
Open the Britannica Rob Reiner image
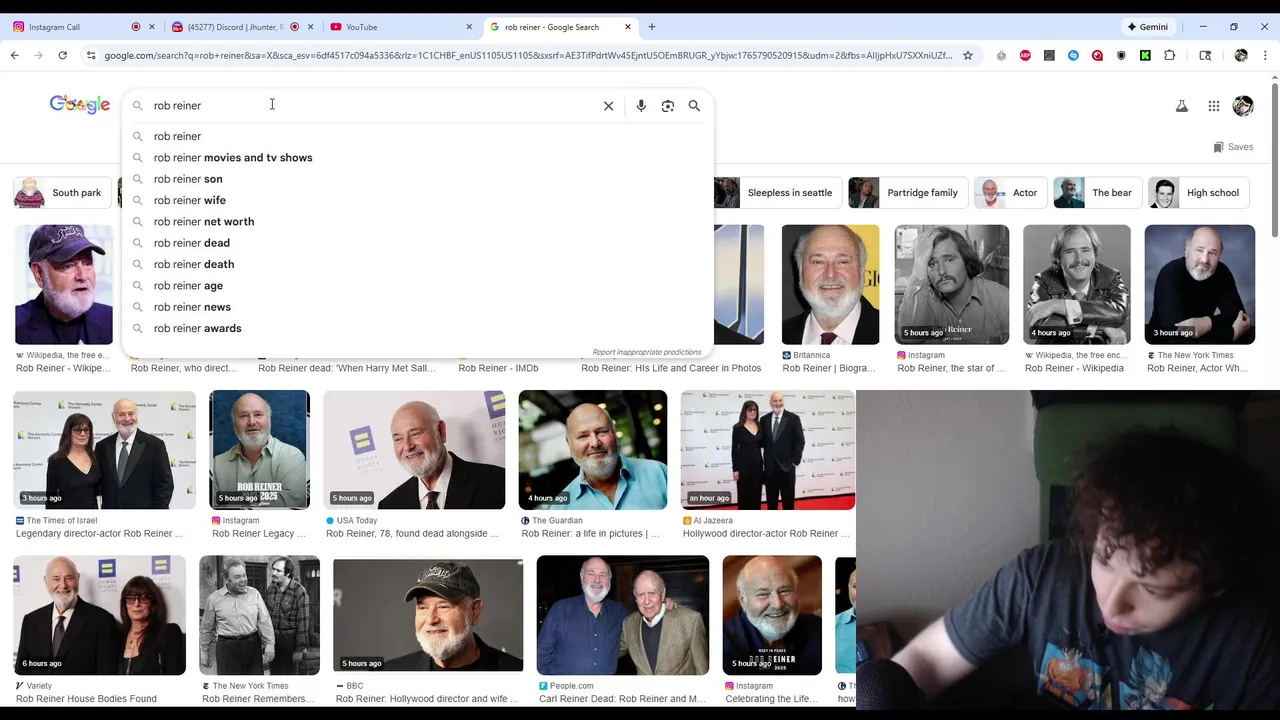830,284
